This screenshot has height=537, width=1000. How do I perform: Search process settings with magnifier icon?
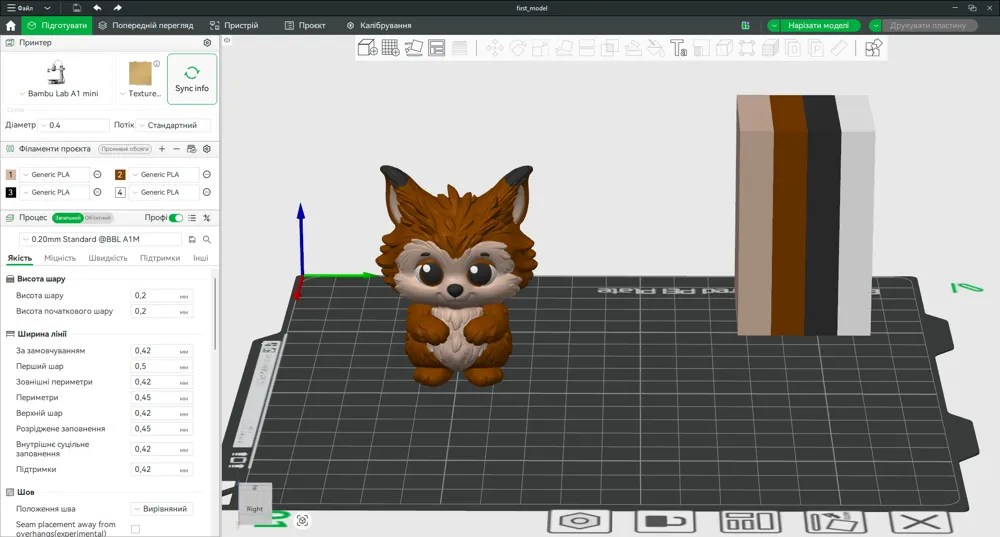207,239
